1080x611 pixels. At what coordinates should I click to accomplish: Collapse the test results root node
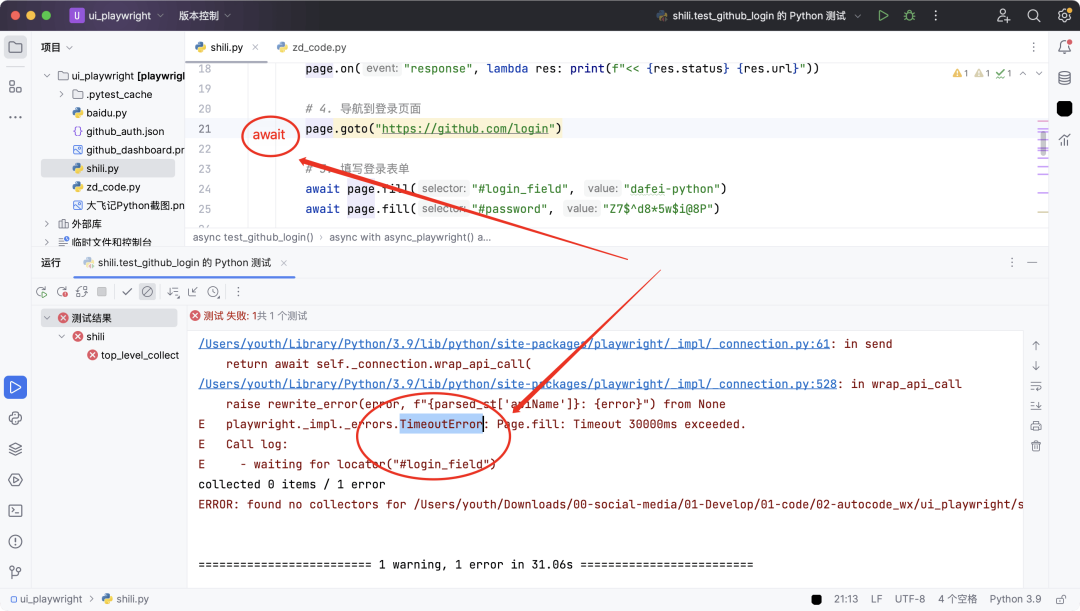click(47, 318)
